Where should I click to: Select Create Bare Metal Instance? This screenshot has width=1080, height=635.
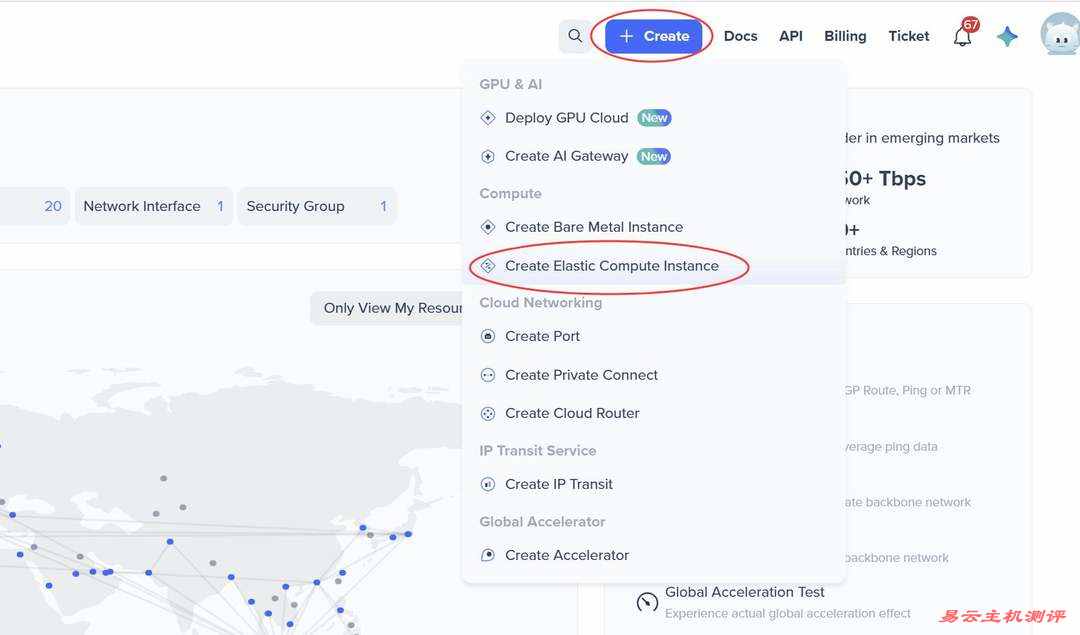click(593, 227)
